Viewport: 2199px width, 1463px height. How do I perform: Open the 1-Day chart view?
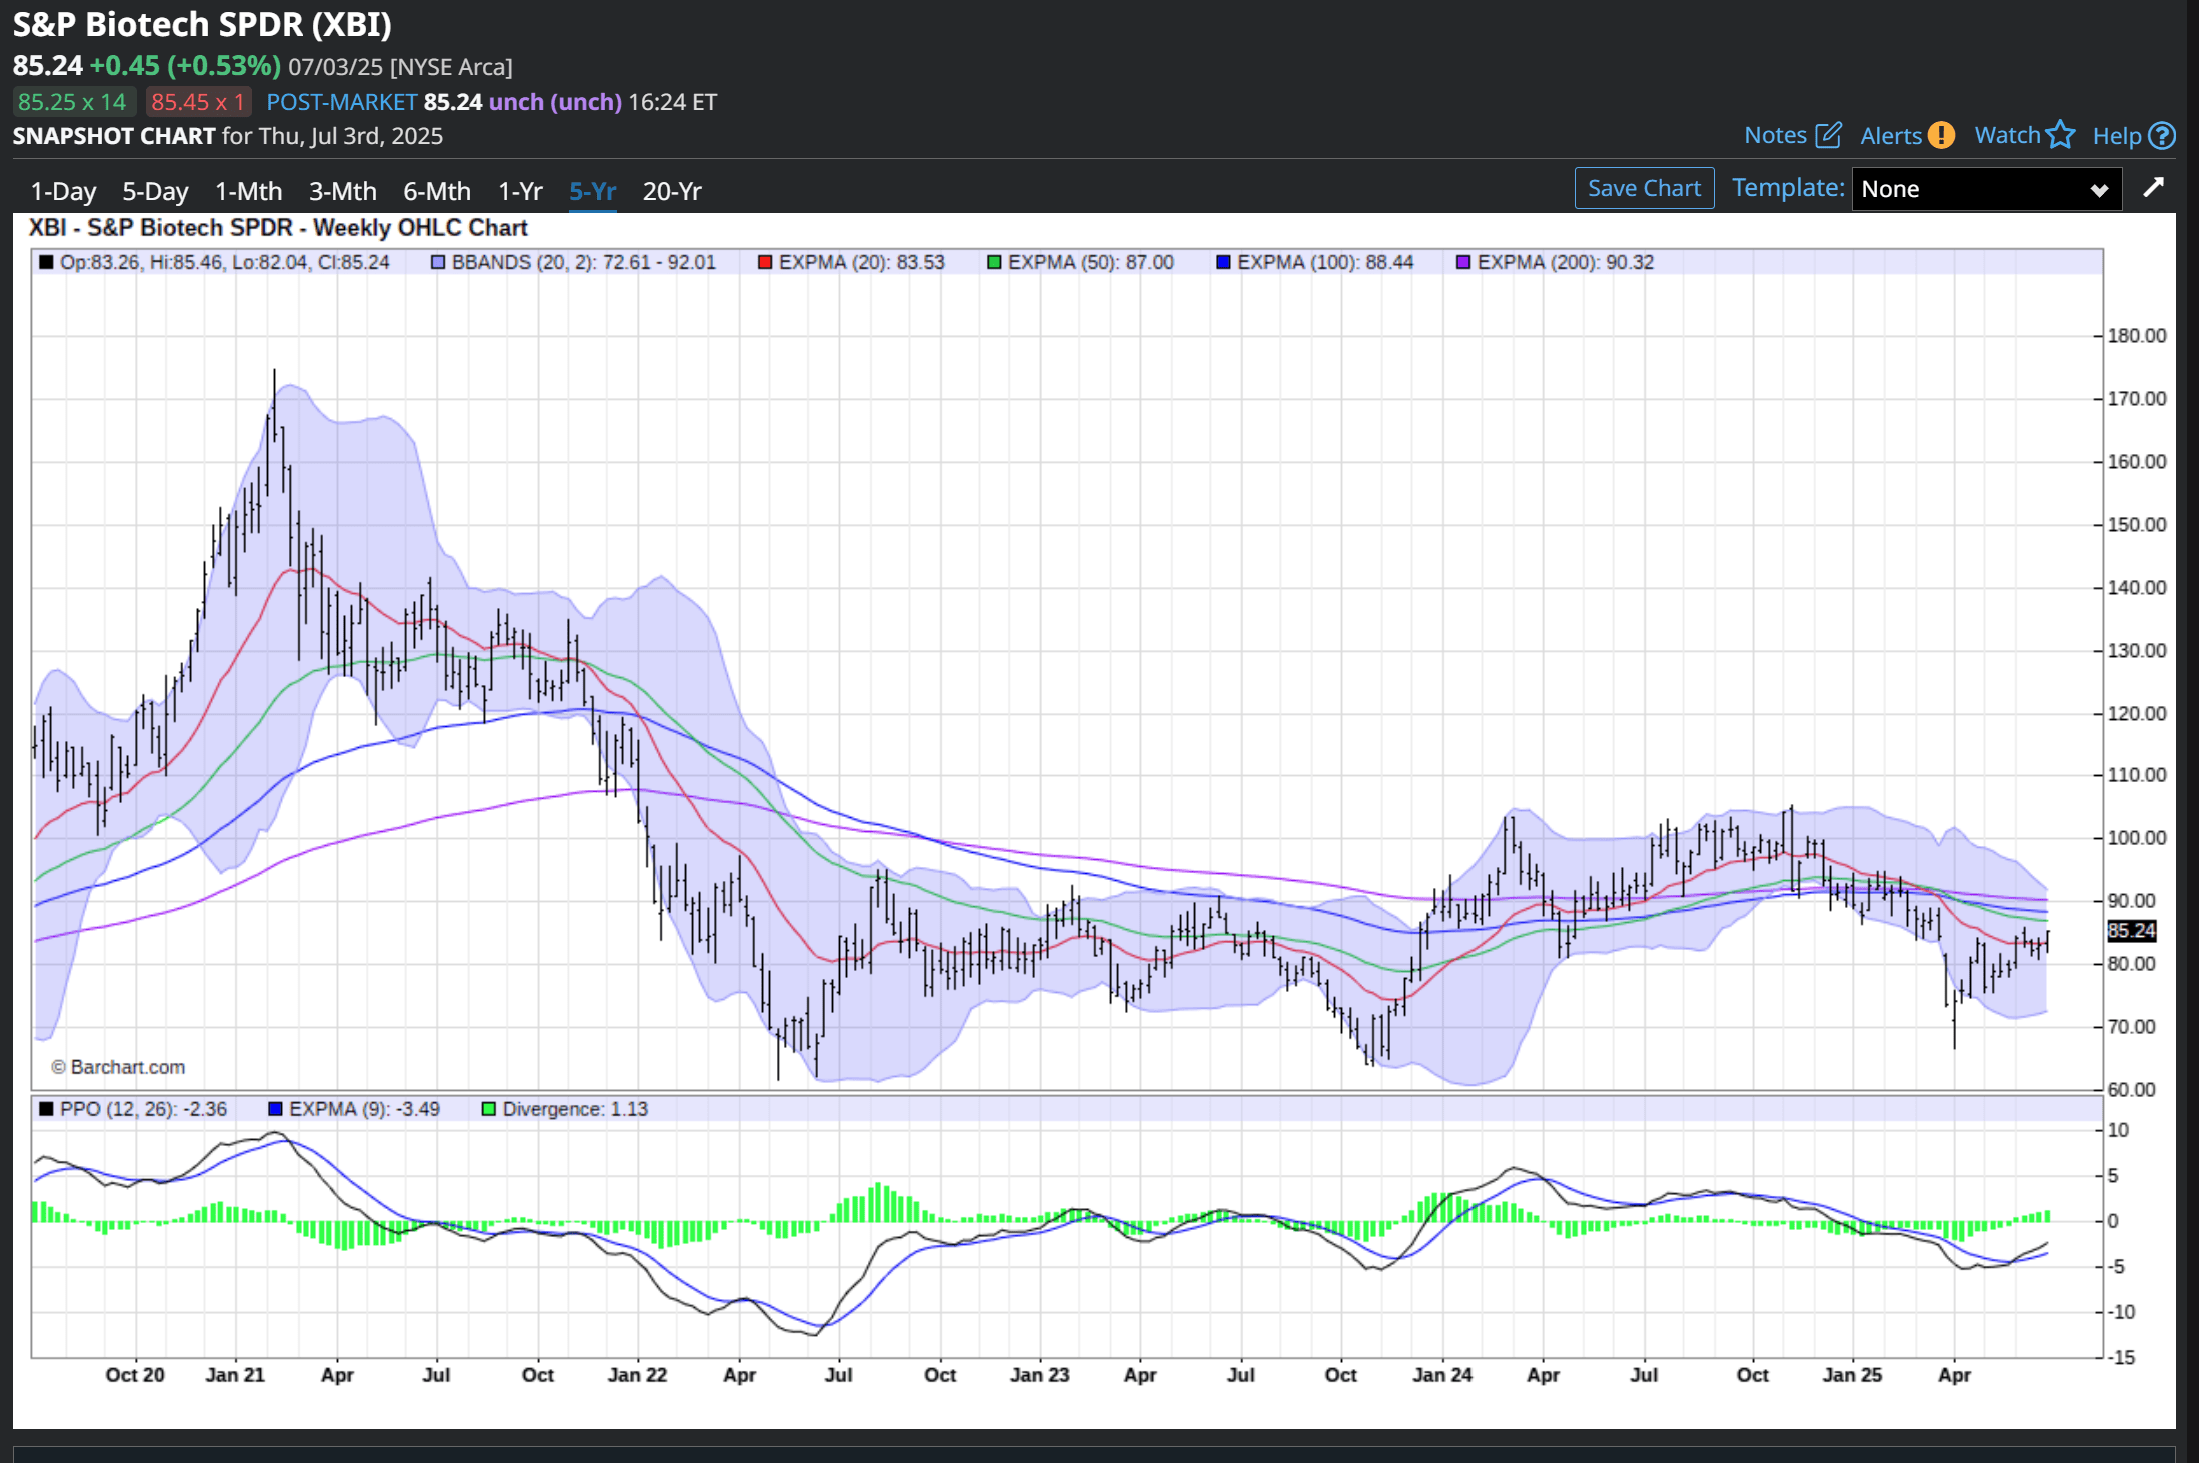(62, 191)
